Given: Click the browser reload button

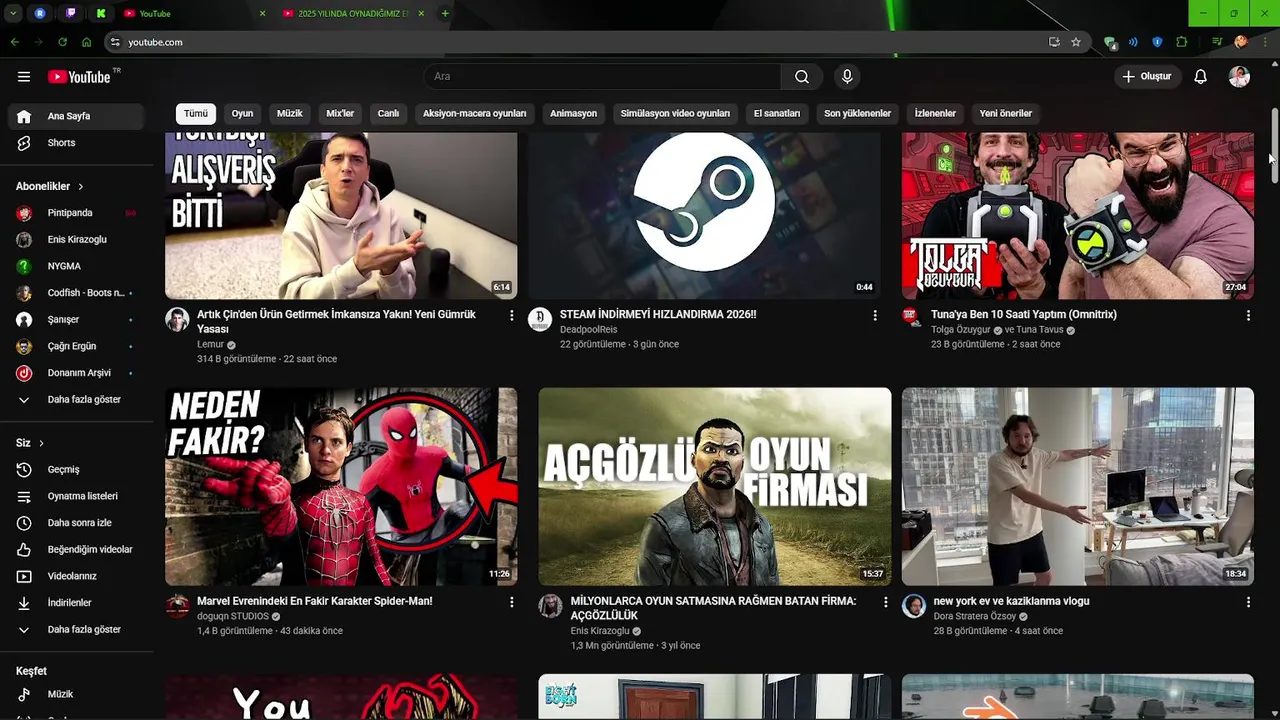Looking at the screenshot, I should tap(63, 42).
